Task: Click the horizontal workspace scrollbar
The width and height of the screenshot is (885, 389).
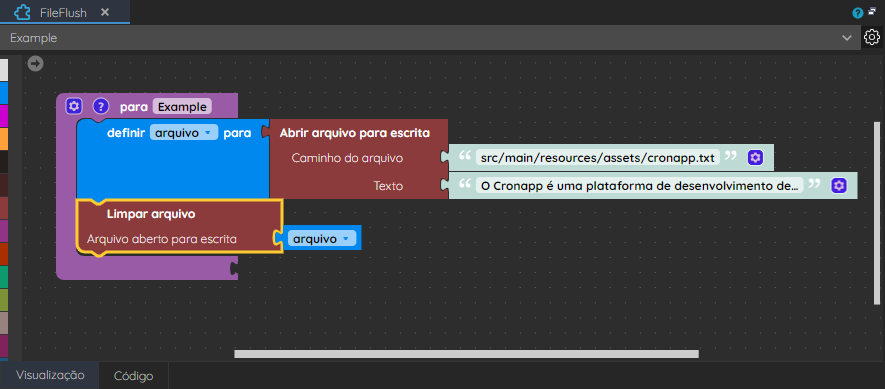Action: tap(466, 354)
